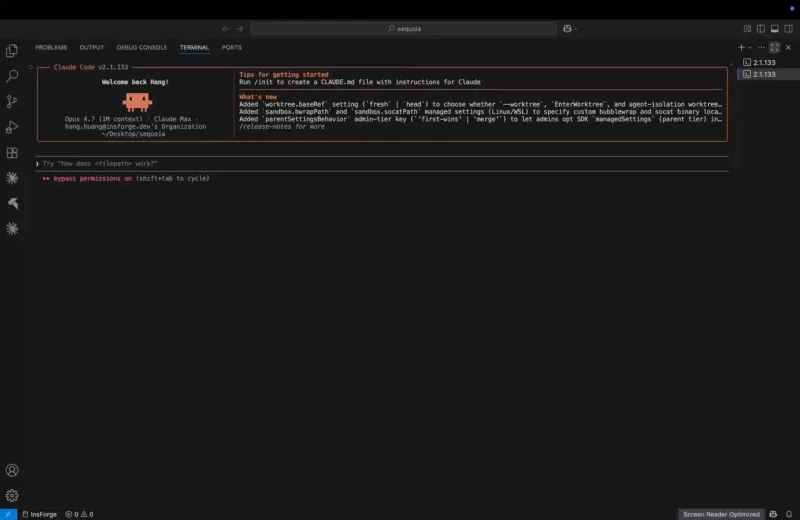The height and width of the screenshot is (520, 800).
Task: Toggle the bottom panel visibility
Action: (x=774, y=29)
